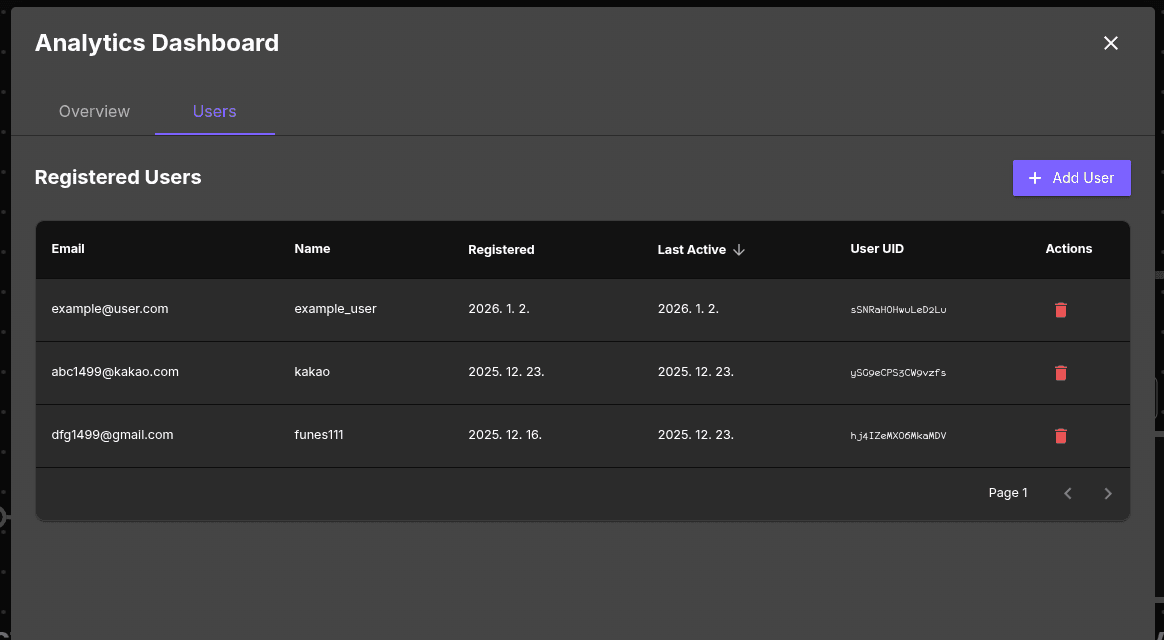This screenshot has height=640, width=1164.
Task: Switch to the Overview tab
Action: point(94,111)
